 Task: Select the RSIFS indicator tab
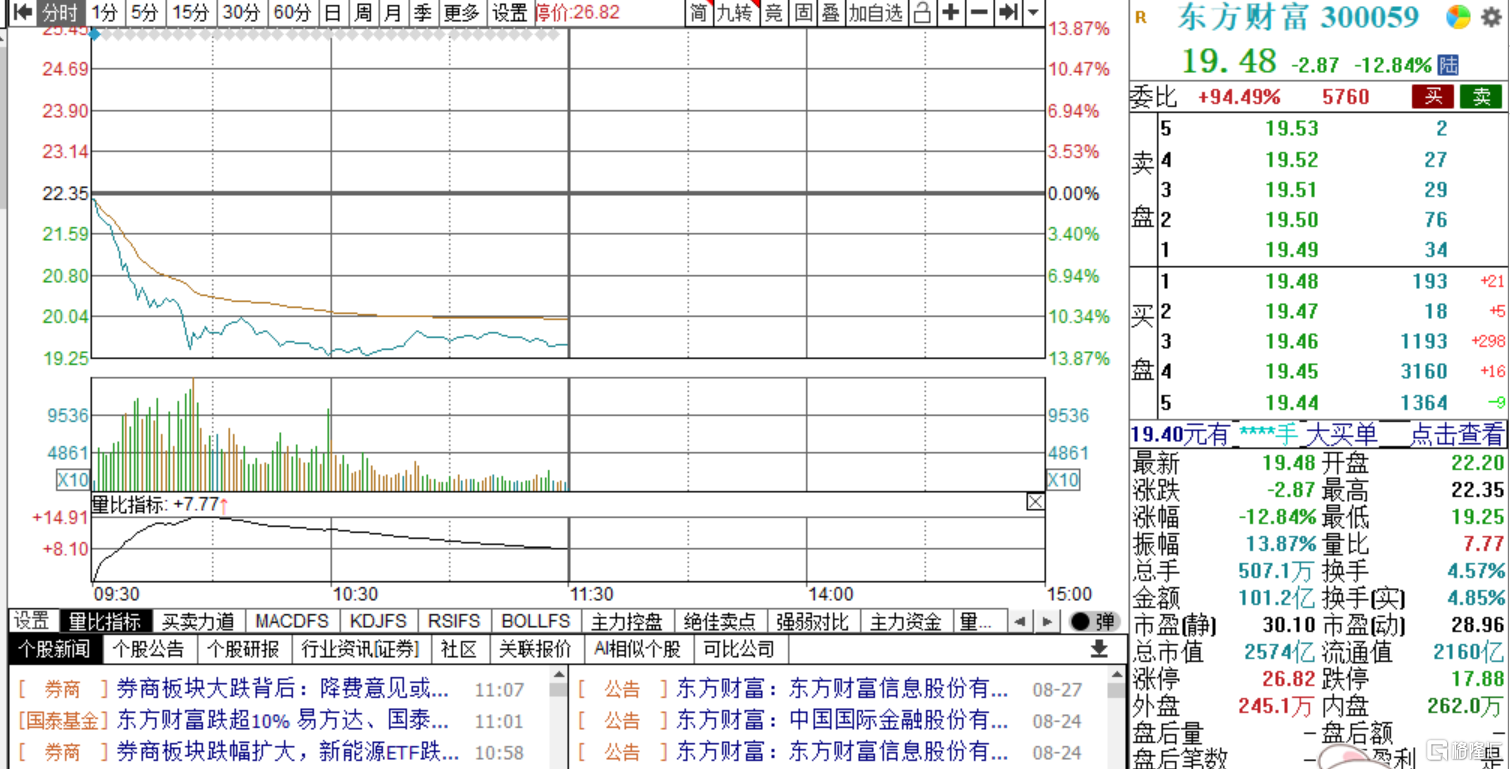[x=454, y=621]
